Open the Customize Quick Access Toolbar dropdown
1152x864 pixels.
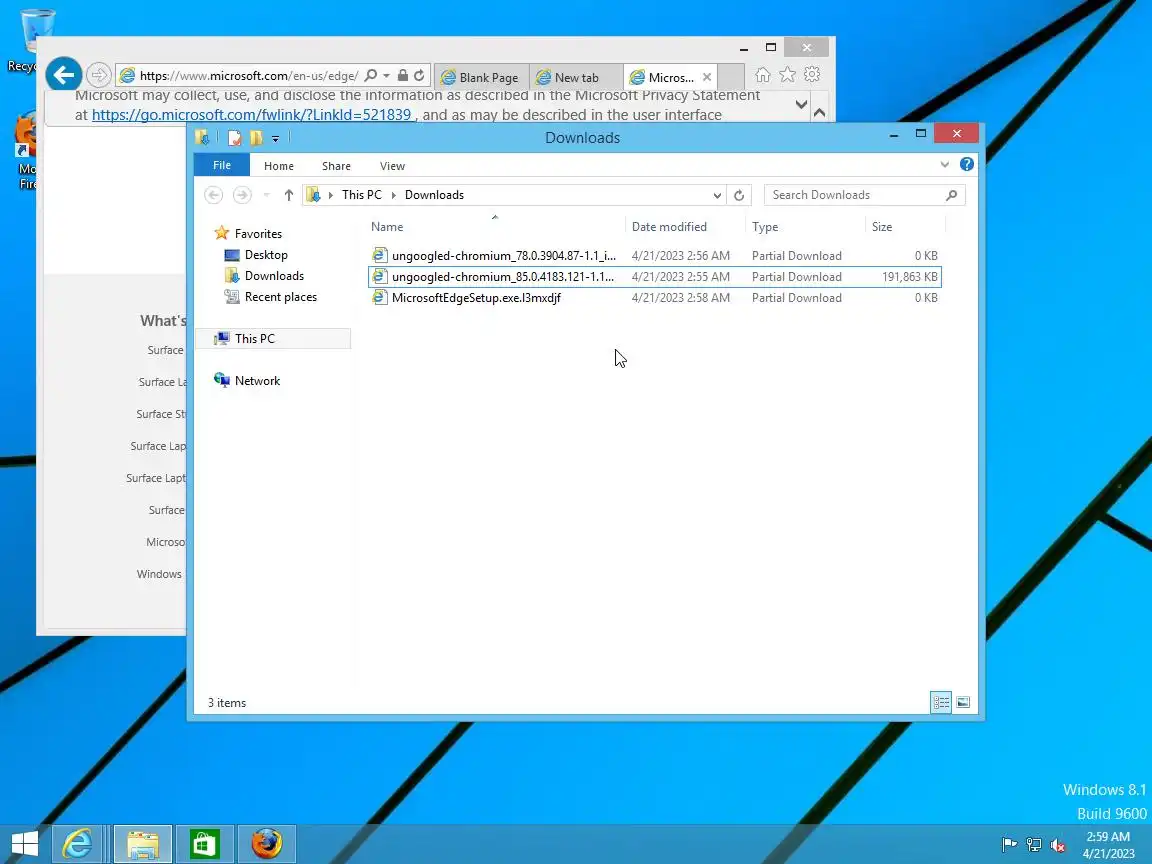(276, 138)
